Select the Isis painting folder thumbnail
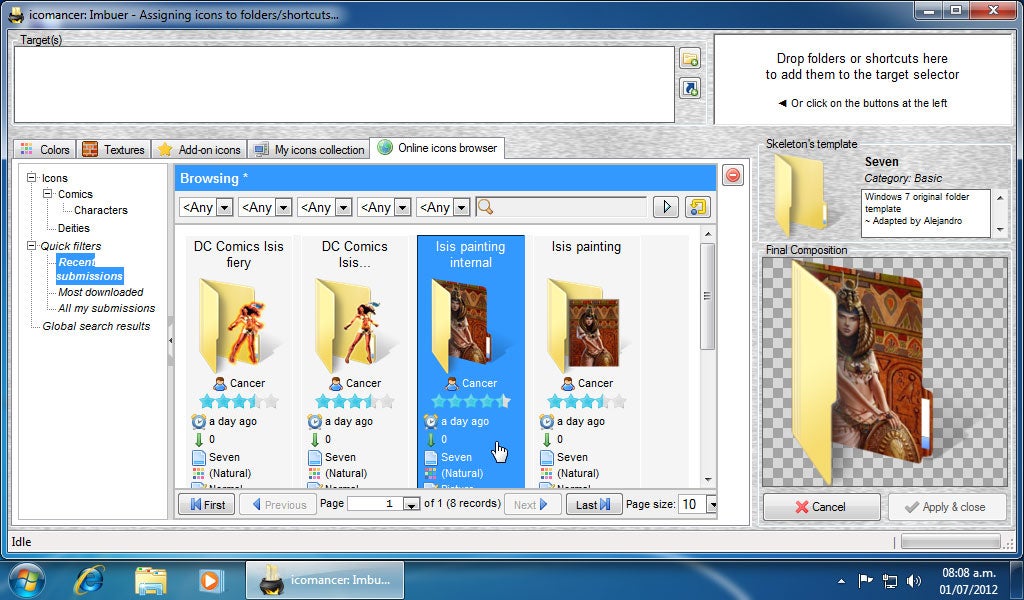 click(x=586, y=324)
